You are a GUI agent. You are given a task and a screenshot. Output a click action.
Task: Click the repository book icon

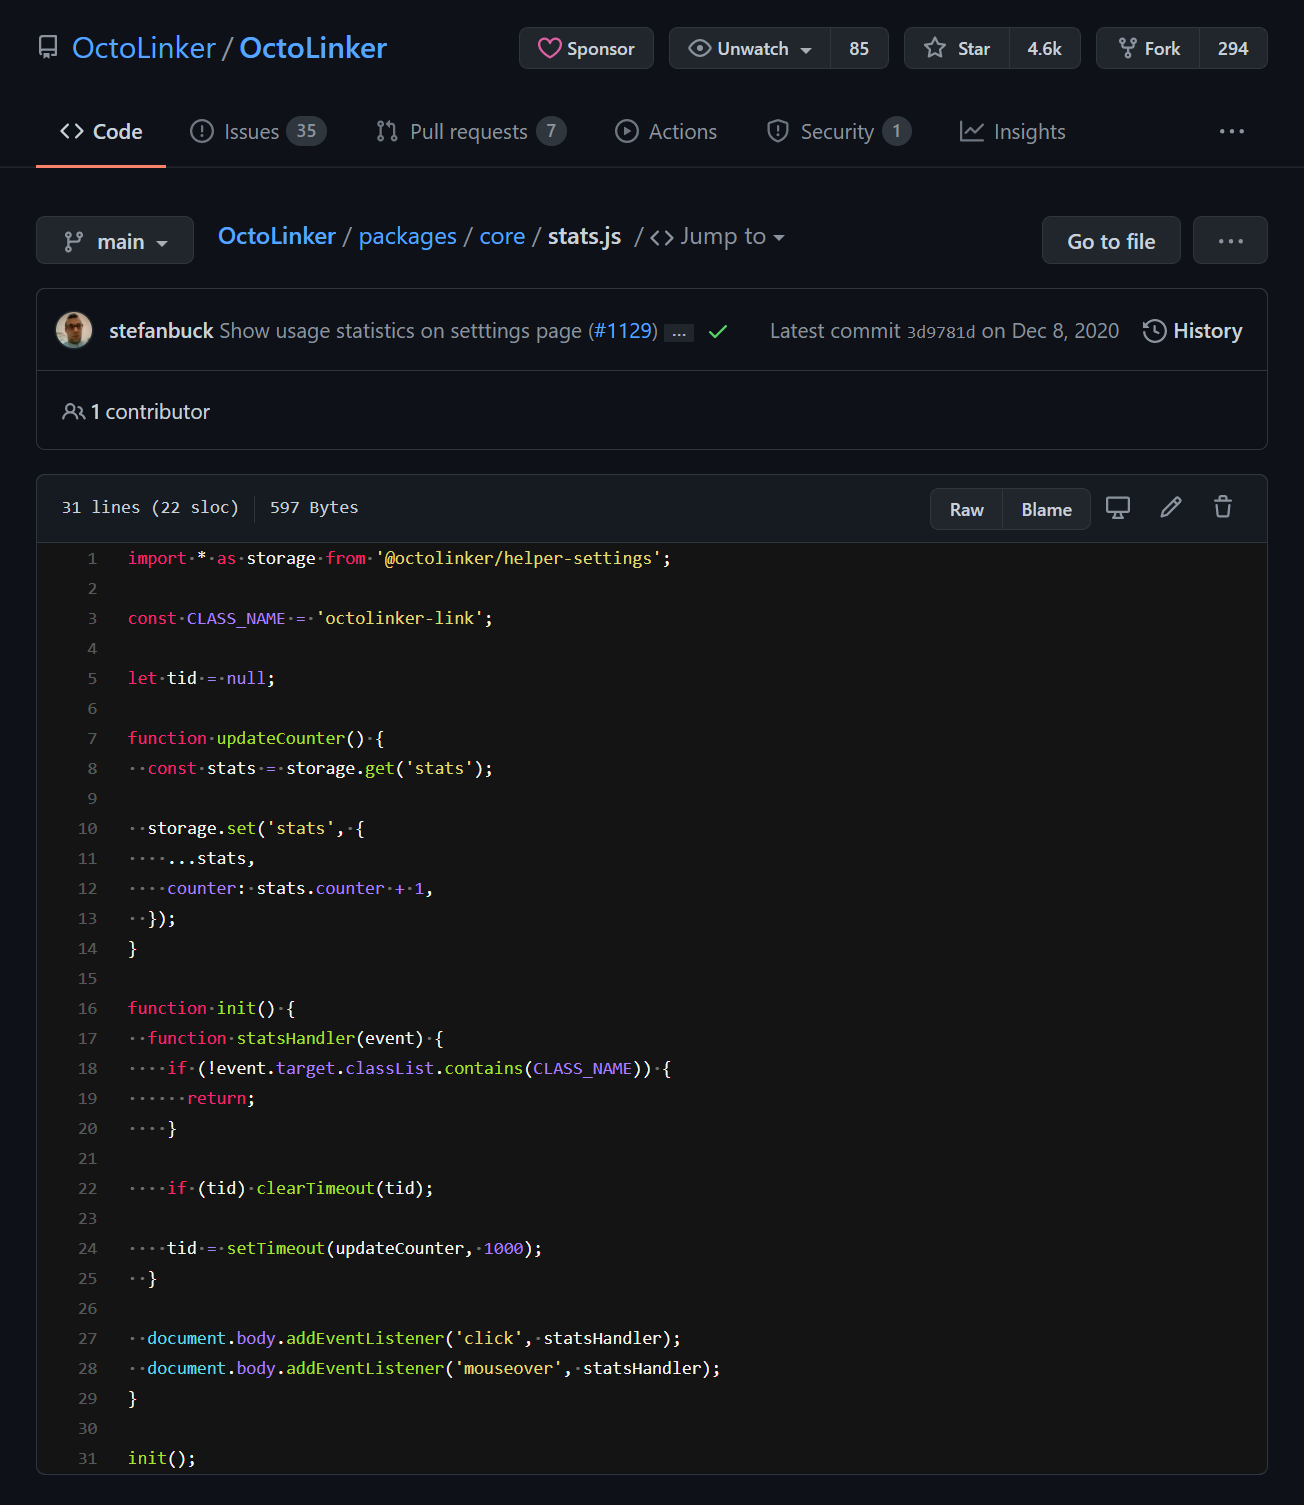pos(48,48)
